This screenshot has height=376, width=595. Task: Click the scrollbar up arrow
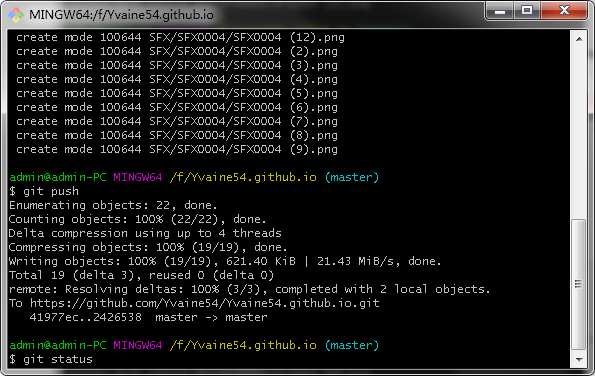click(579, 39)
